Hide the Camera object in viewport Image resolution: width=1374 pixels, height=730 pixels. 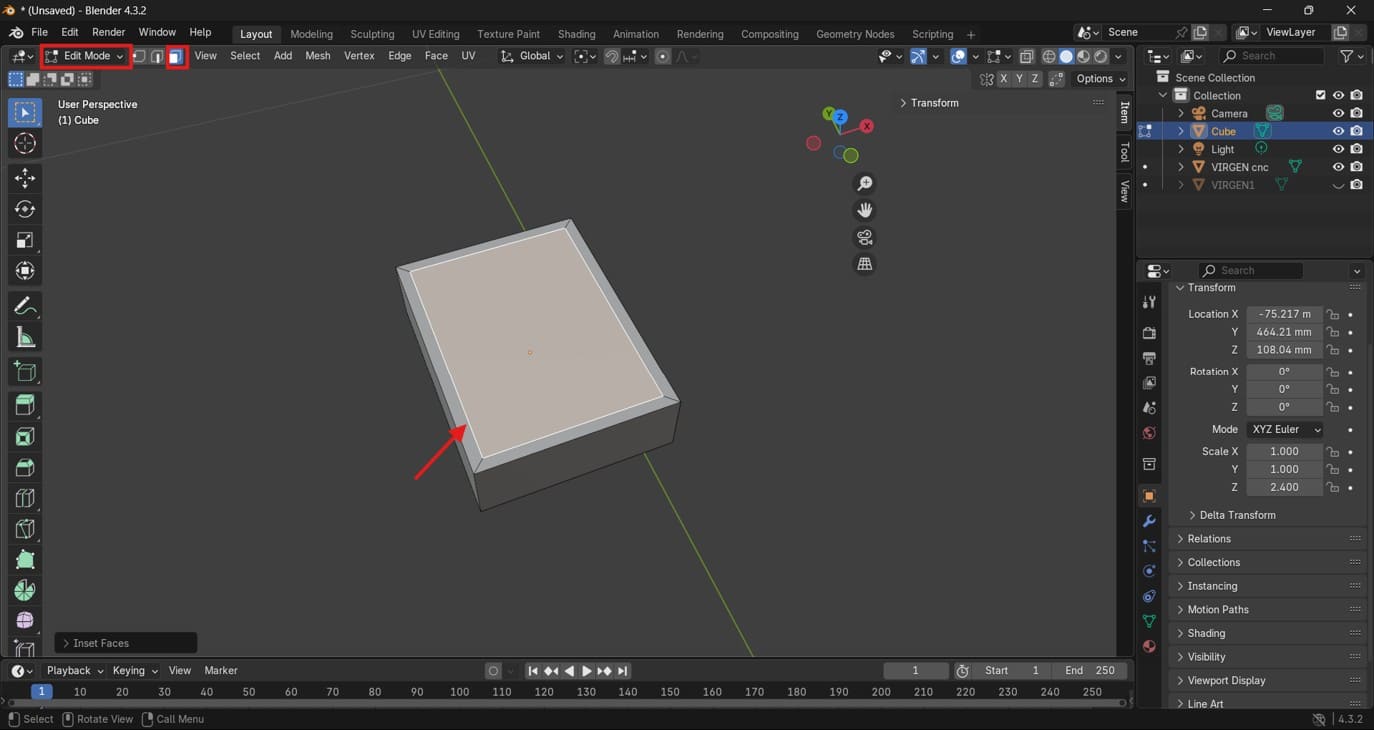pyautogui.click(x=1338, y=113)
